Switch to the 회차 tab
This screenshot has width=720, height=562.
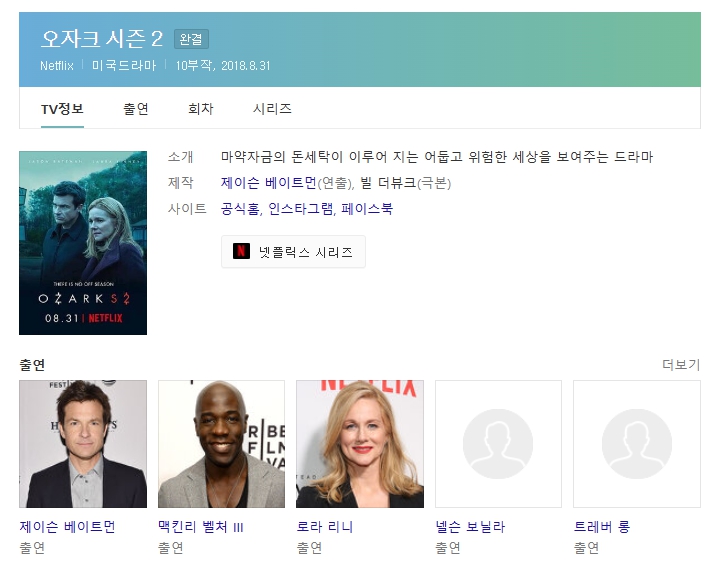click(x=200, y=109)
